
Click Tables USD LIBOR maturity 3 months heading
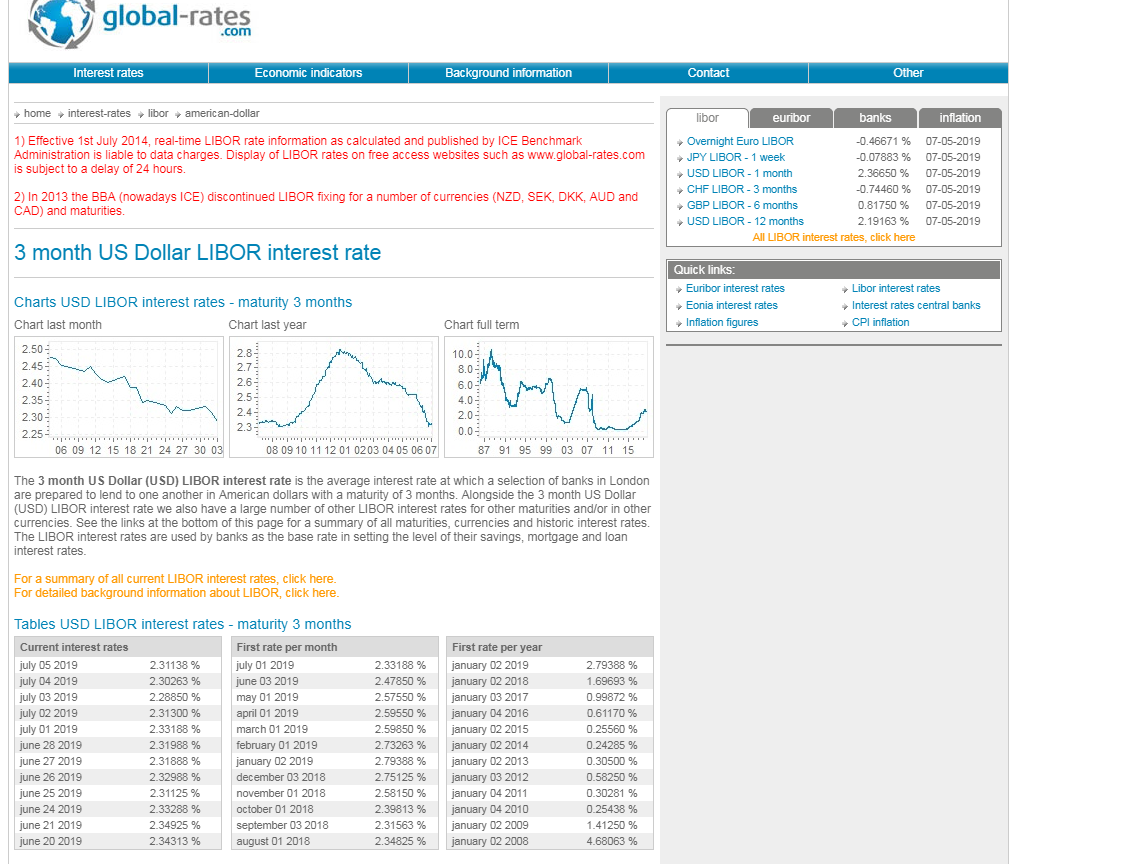coord(183,624)
